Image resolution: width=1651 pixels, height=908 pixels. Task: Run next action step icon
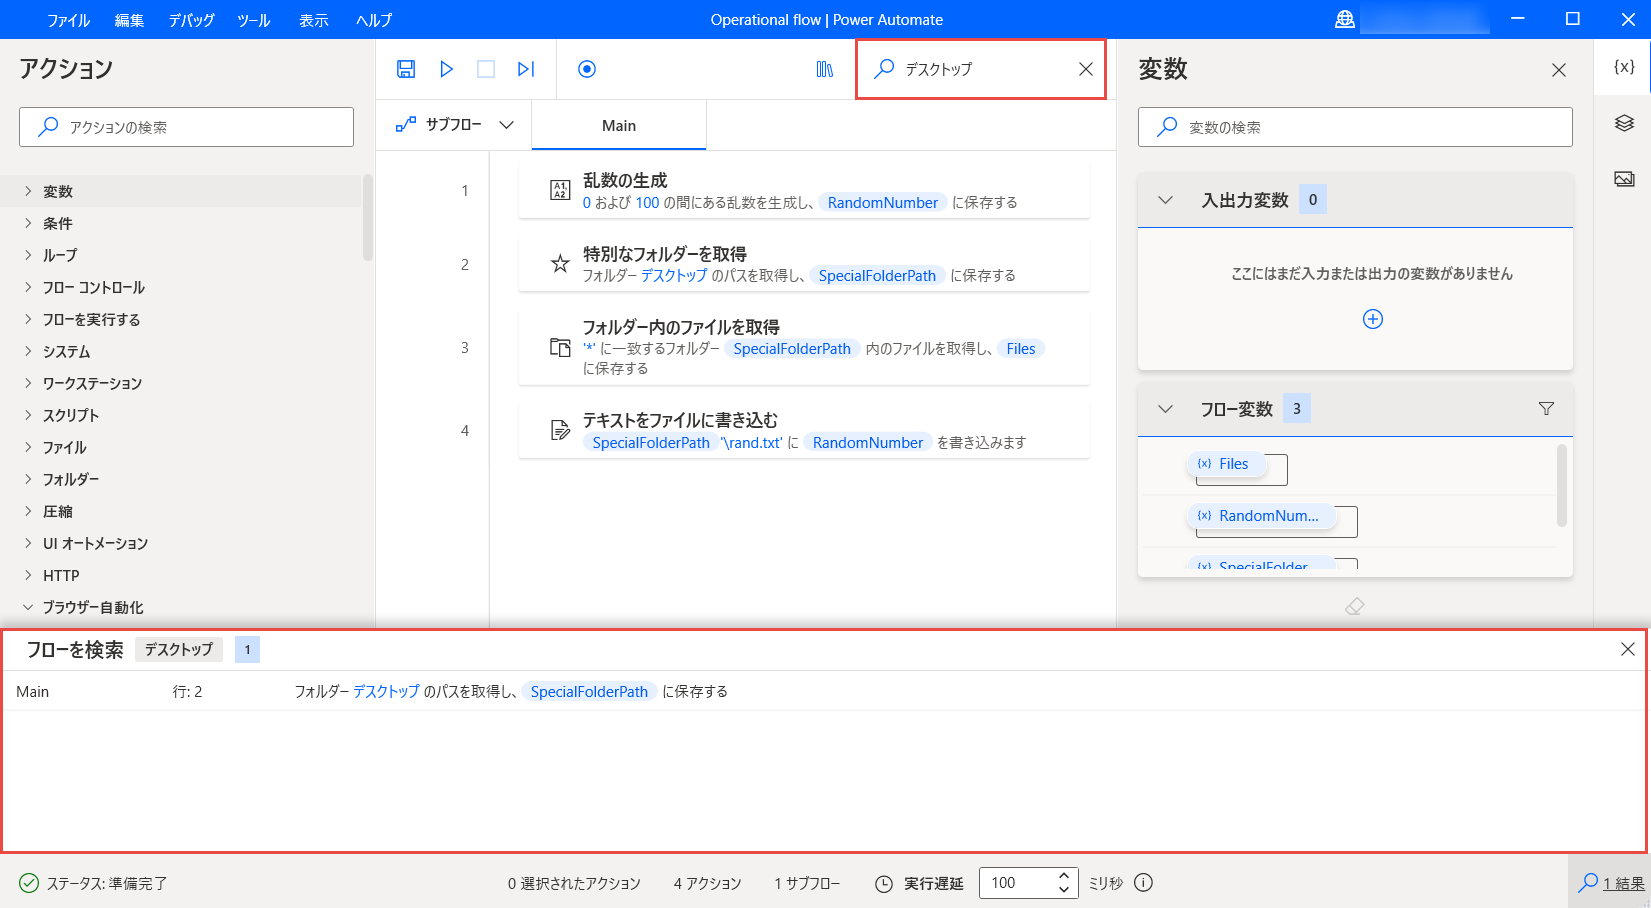526,69
